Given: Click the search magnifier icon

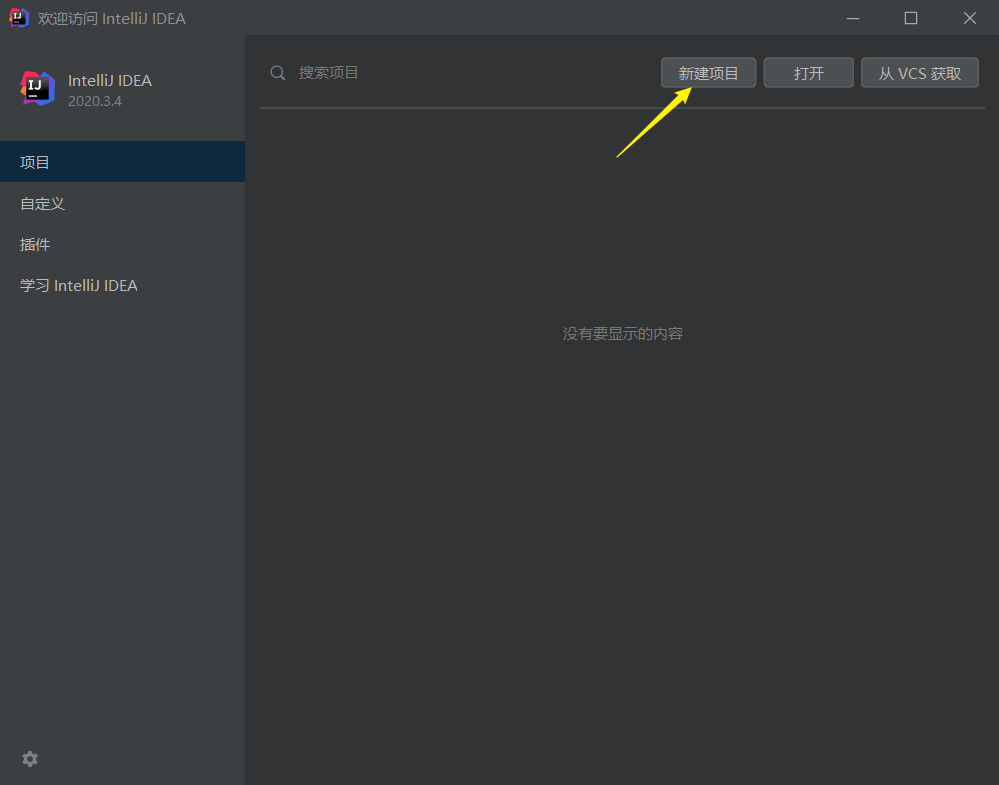Looking at the screenshot, I should coord(277,72).
